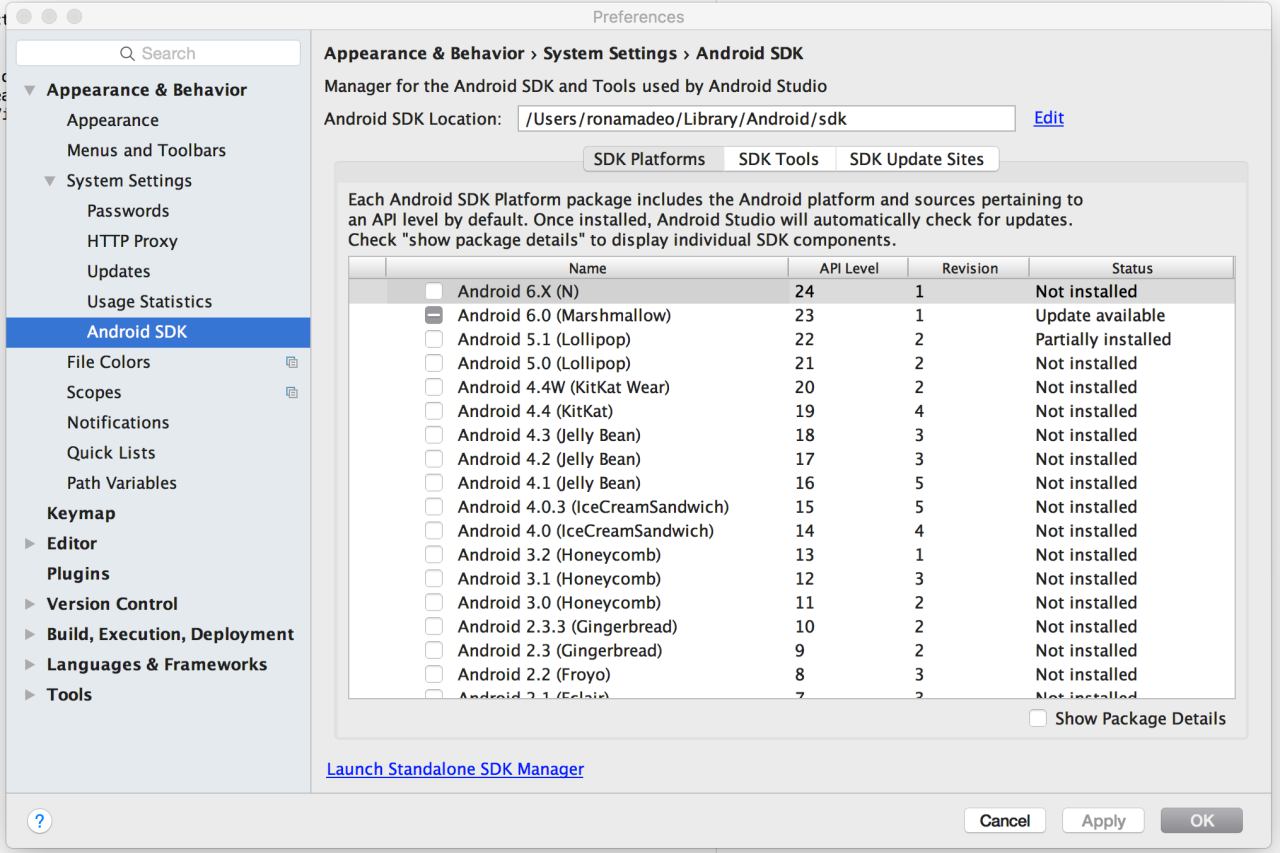1280x853 pixels.
Task: Collapse the System Settings tree node
Action: click(x=49, y=181)
